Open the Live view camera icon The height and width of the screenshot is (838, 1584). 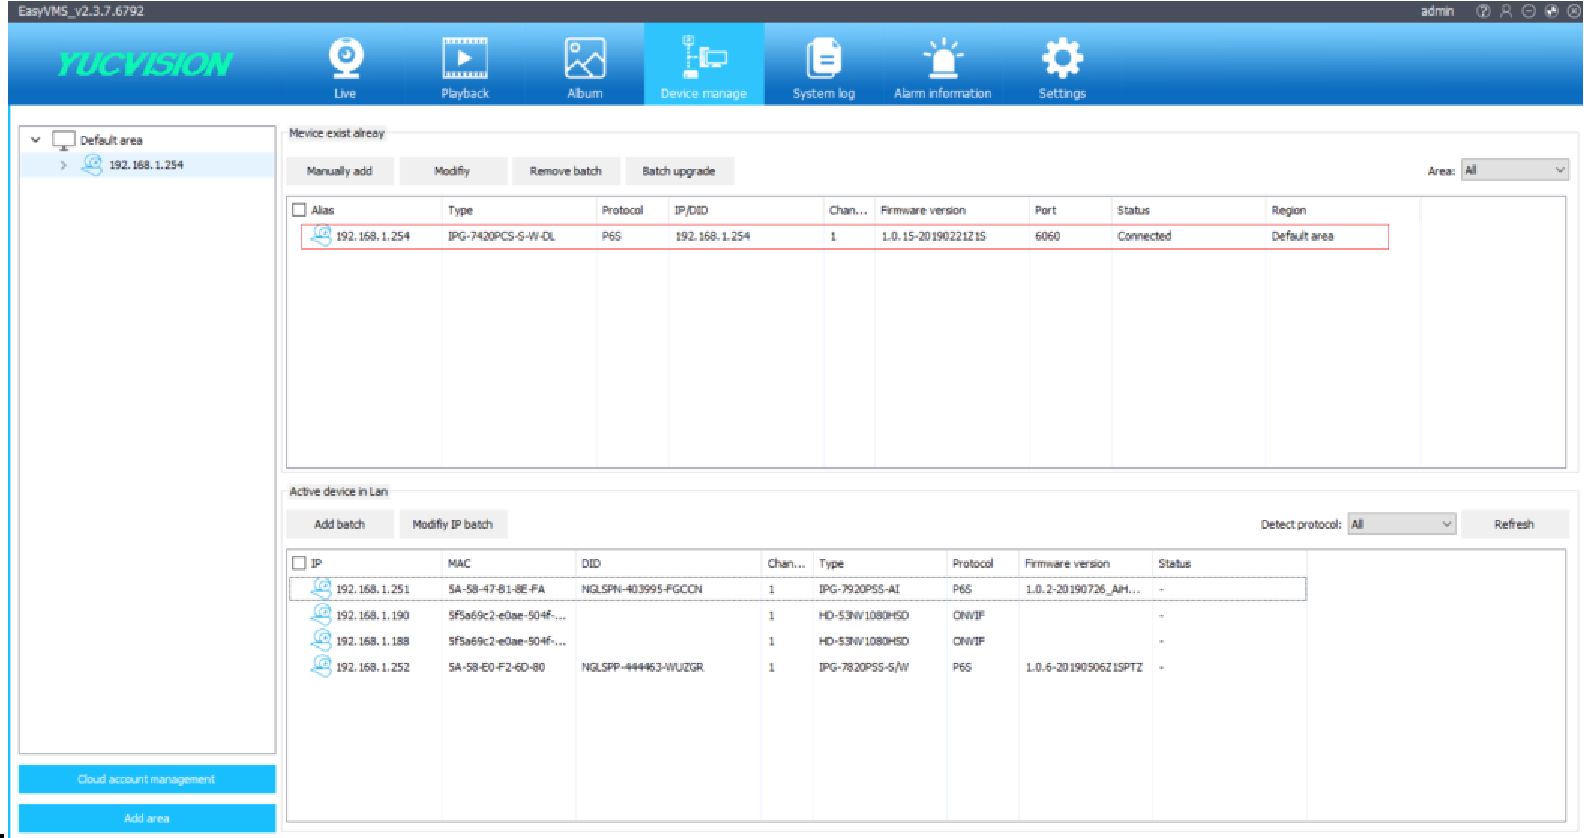click(x=346, y=59)
